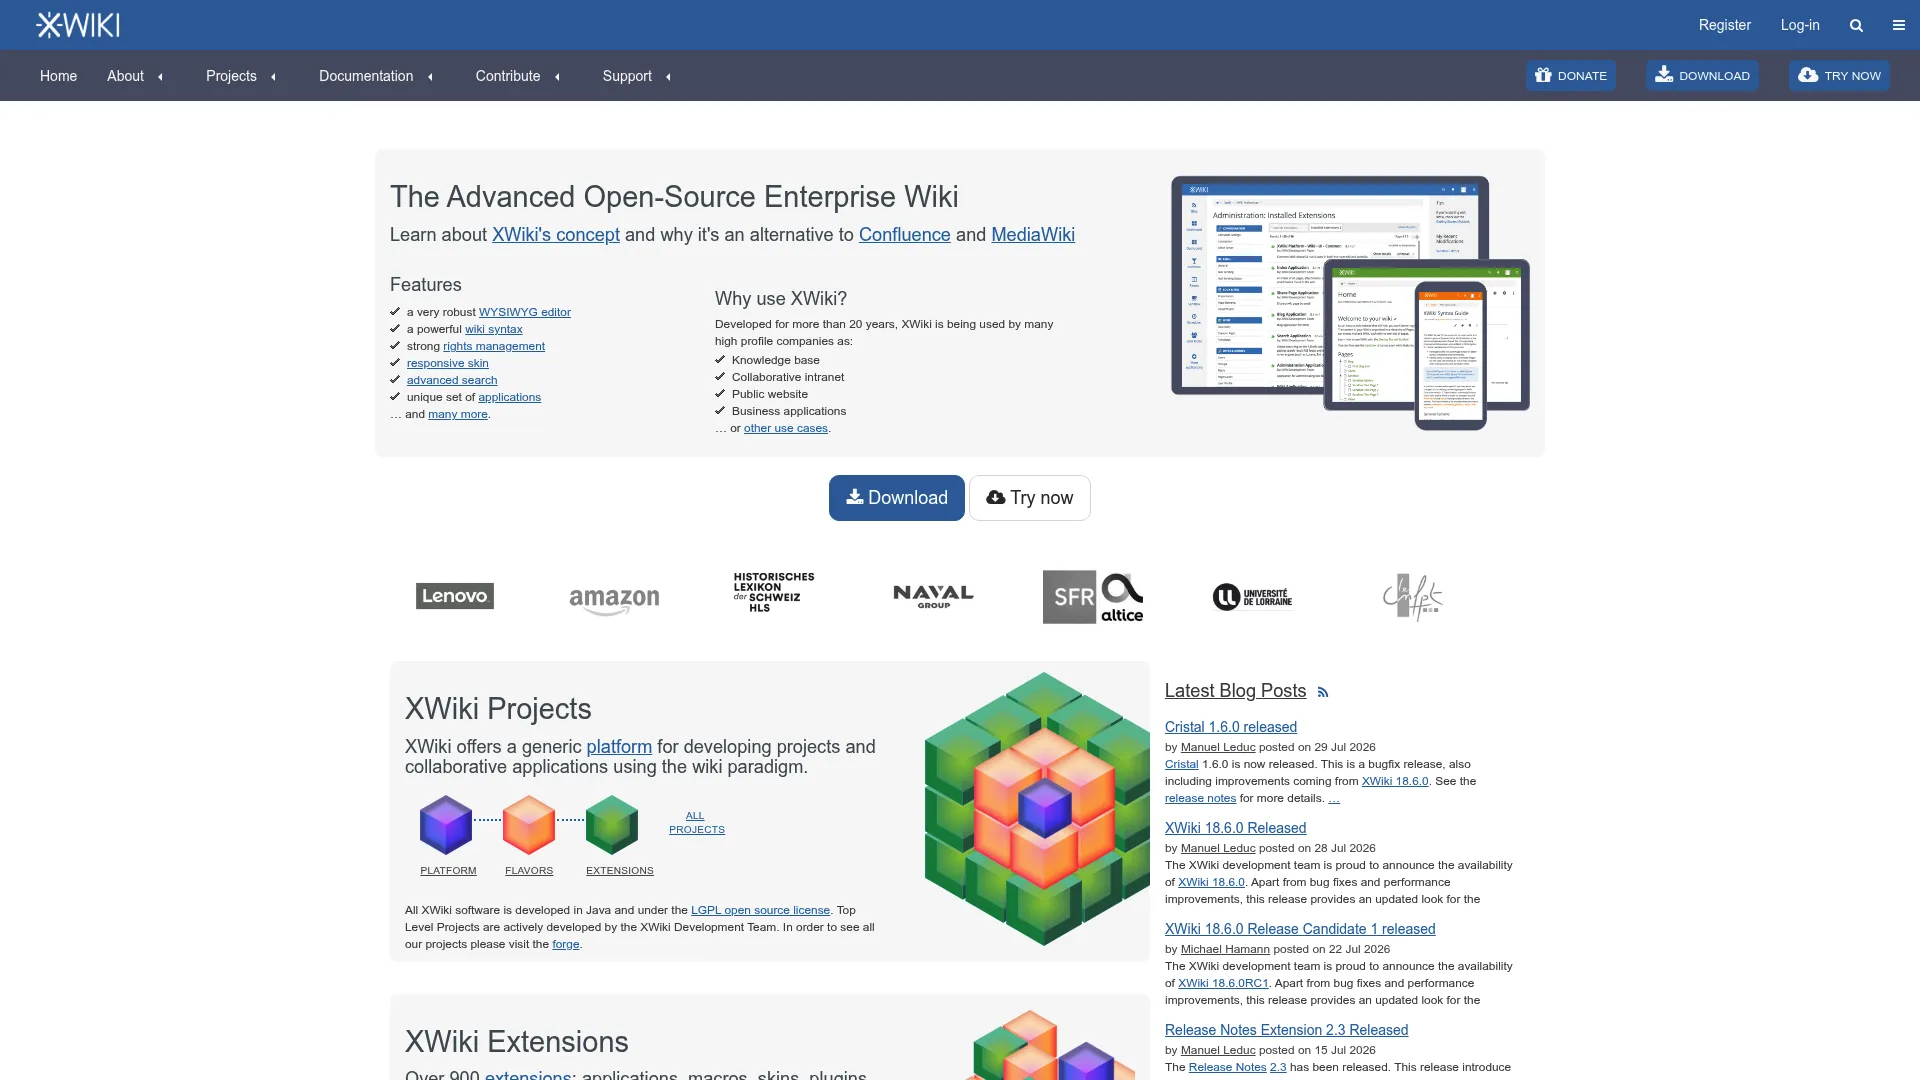
Task: Expand the Documentation menu arrow
Action: [430, 77]
